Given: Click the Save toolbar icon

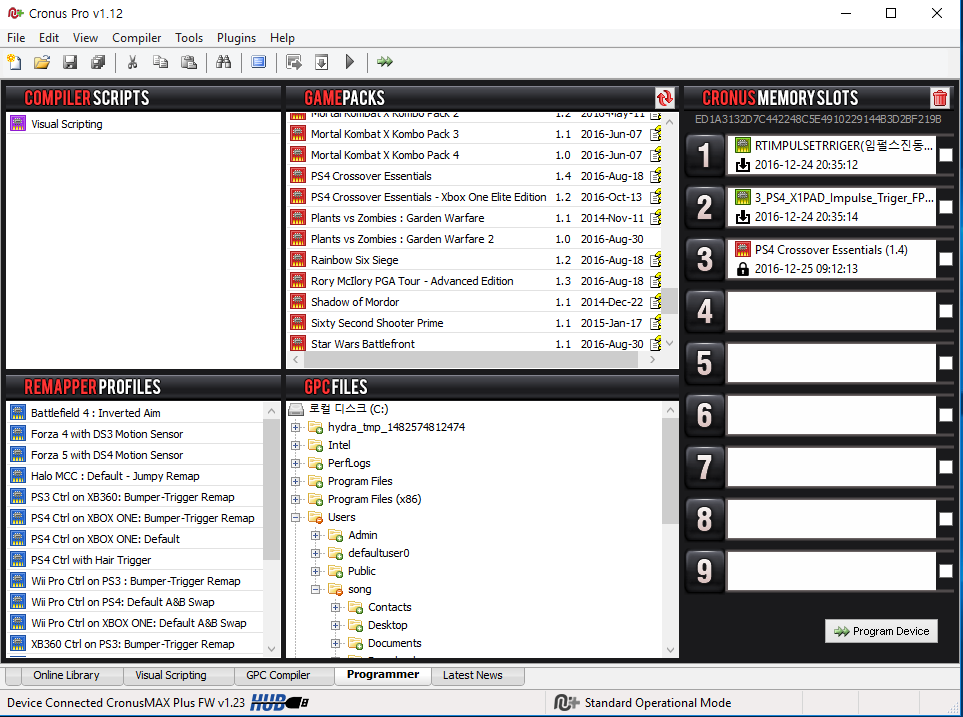Looking at the screenshot, I should [x=70, y=62].
